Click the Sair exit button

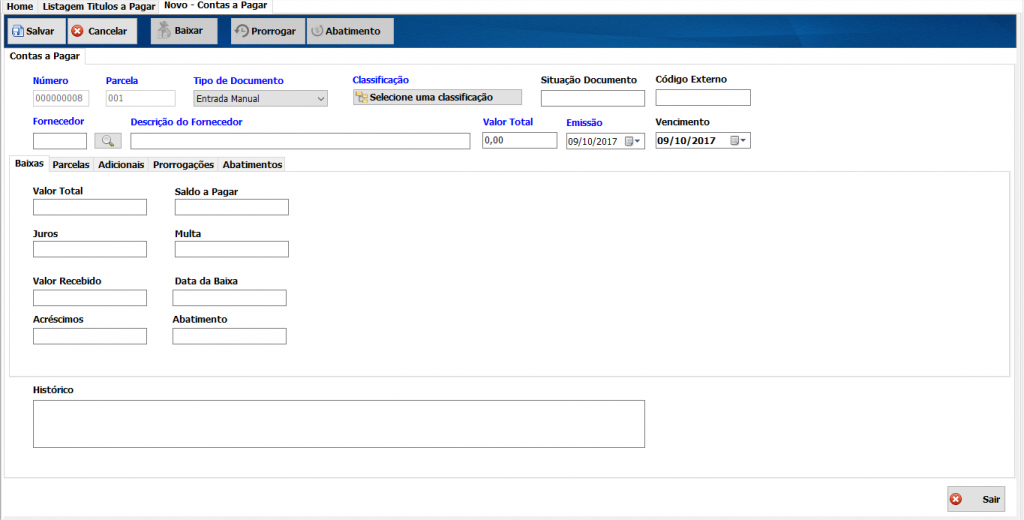976,499
